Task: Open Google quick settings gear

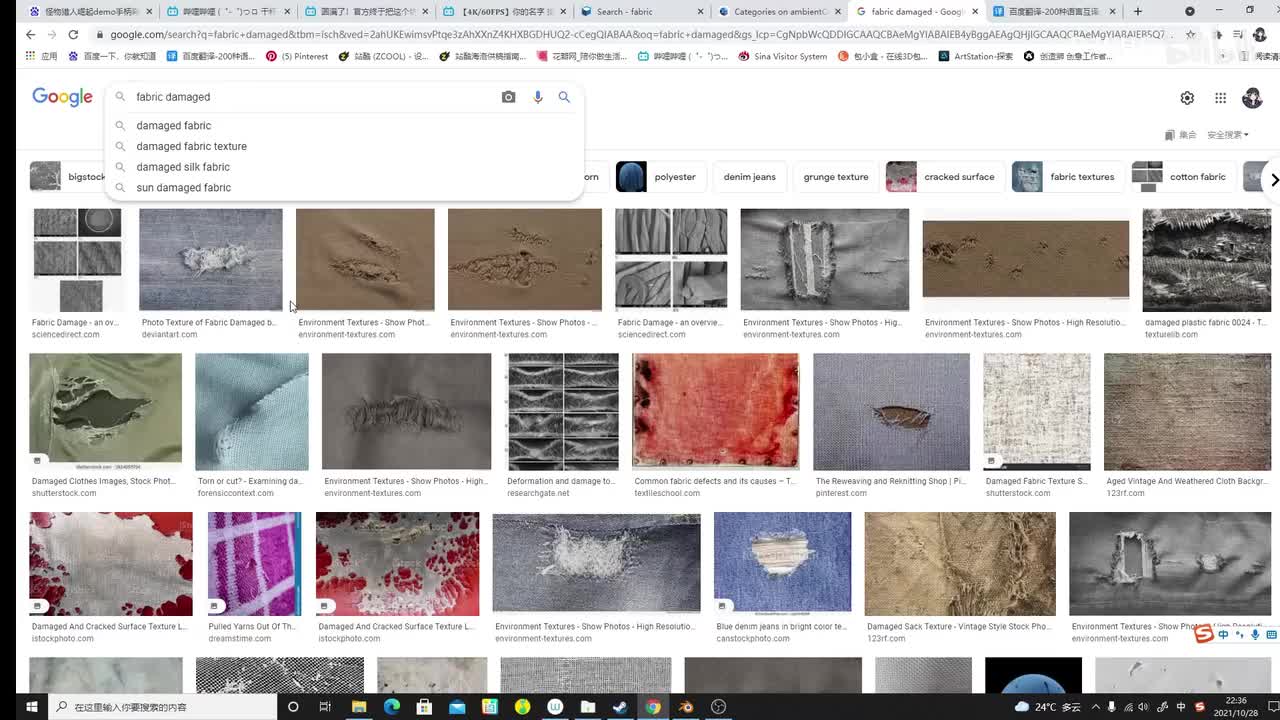Action: click(x=1187, y=98)
